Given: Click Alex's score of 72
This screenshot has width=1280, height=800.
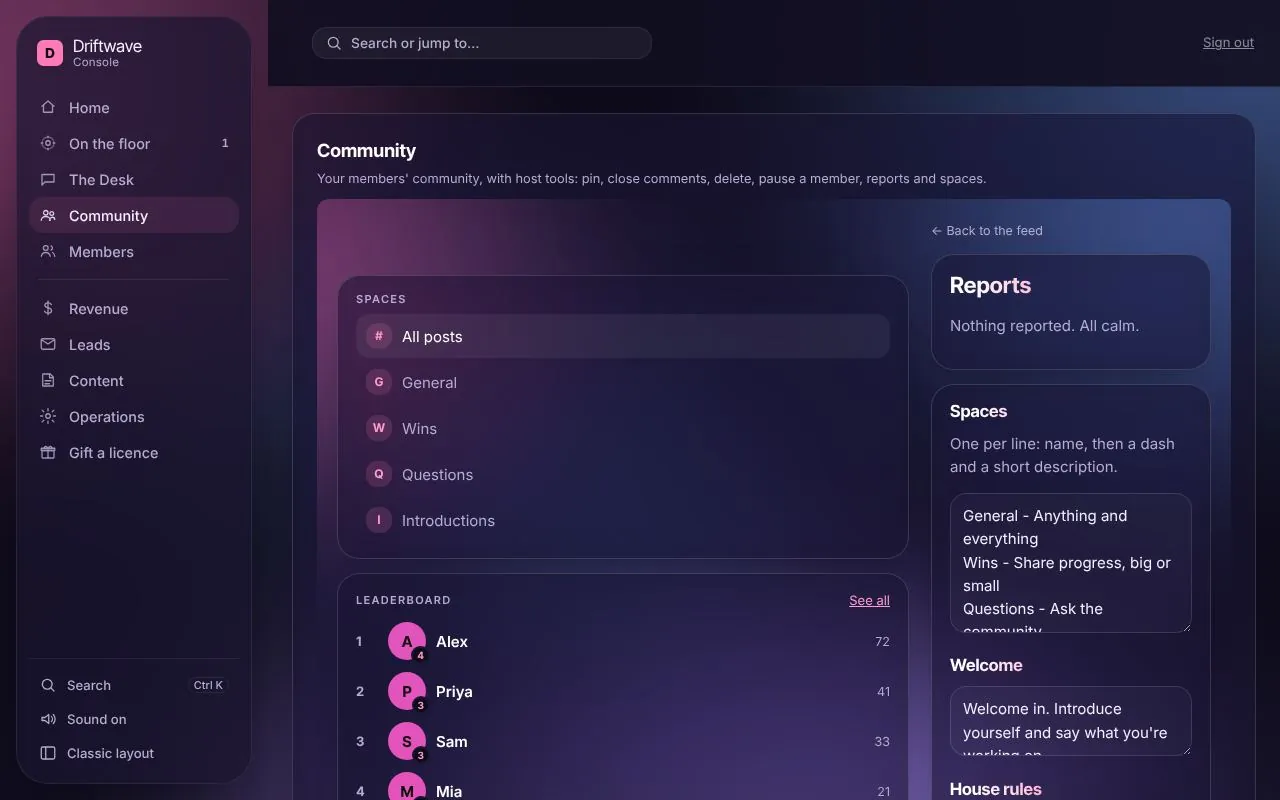Looking at the screenshot, I should pos(882,641).
